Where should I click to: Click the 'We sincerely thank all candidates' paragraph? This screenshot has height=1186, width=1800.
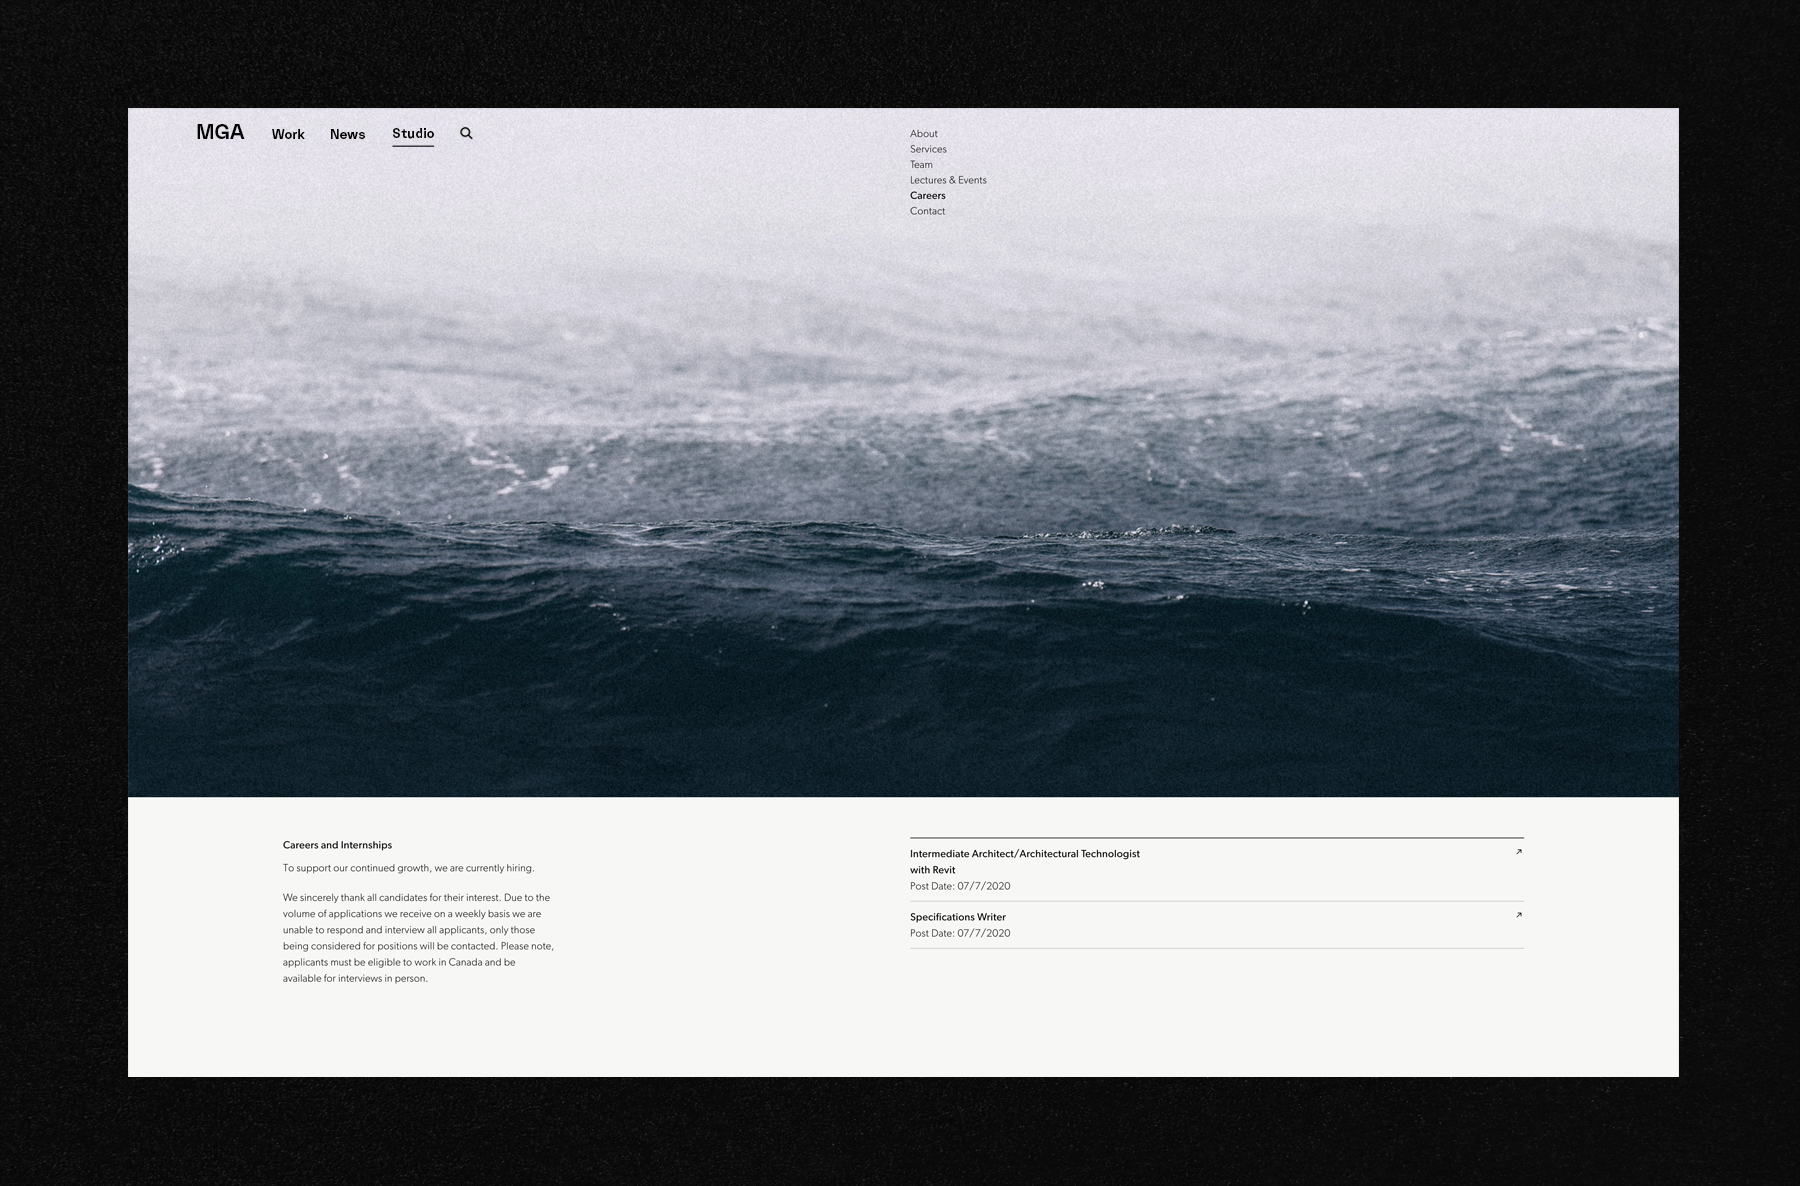(418, 938)
